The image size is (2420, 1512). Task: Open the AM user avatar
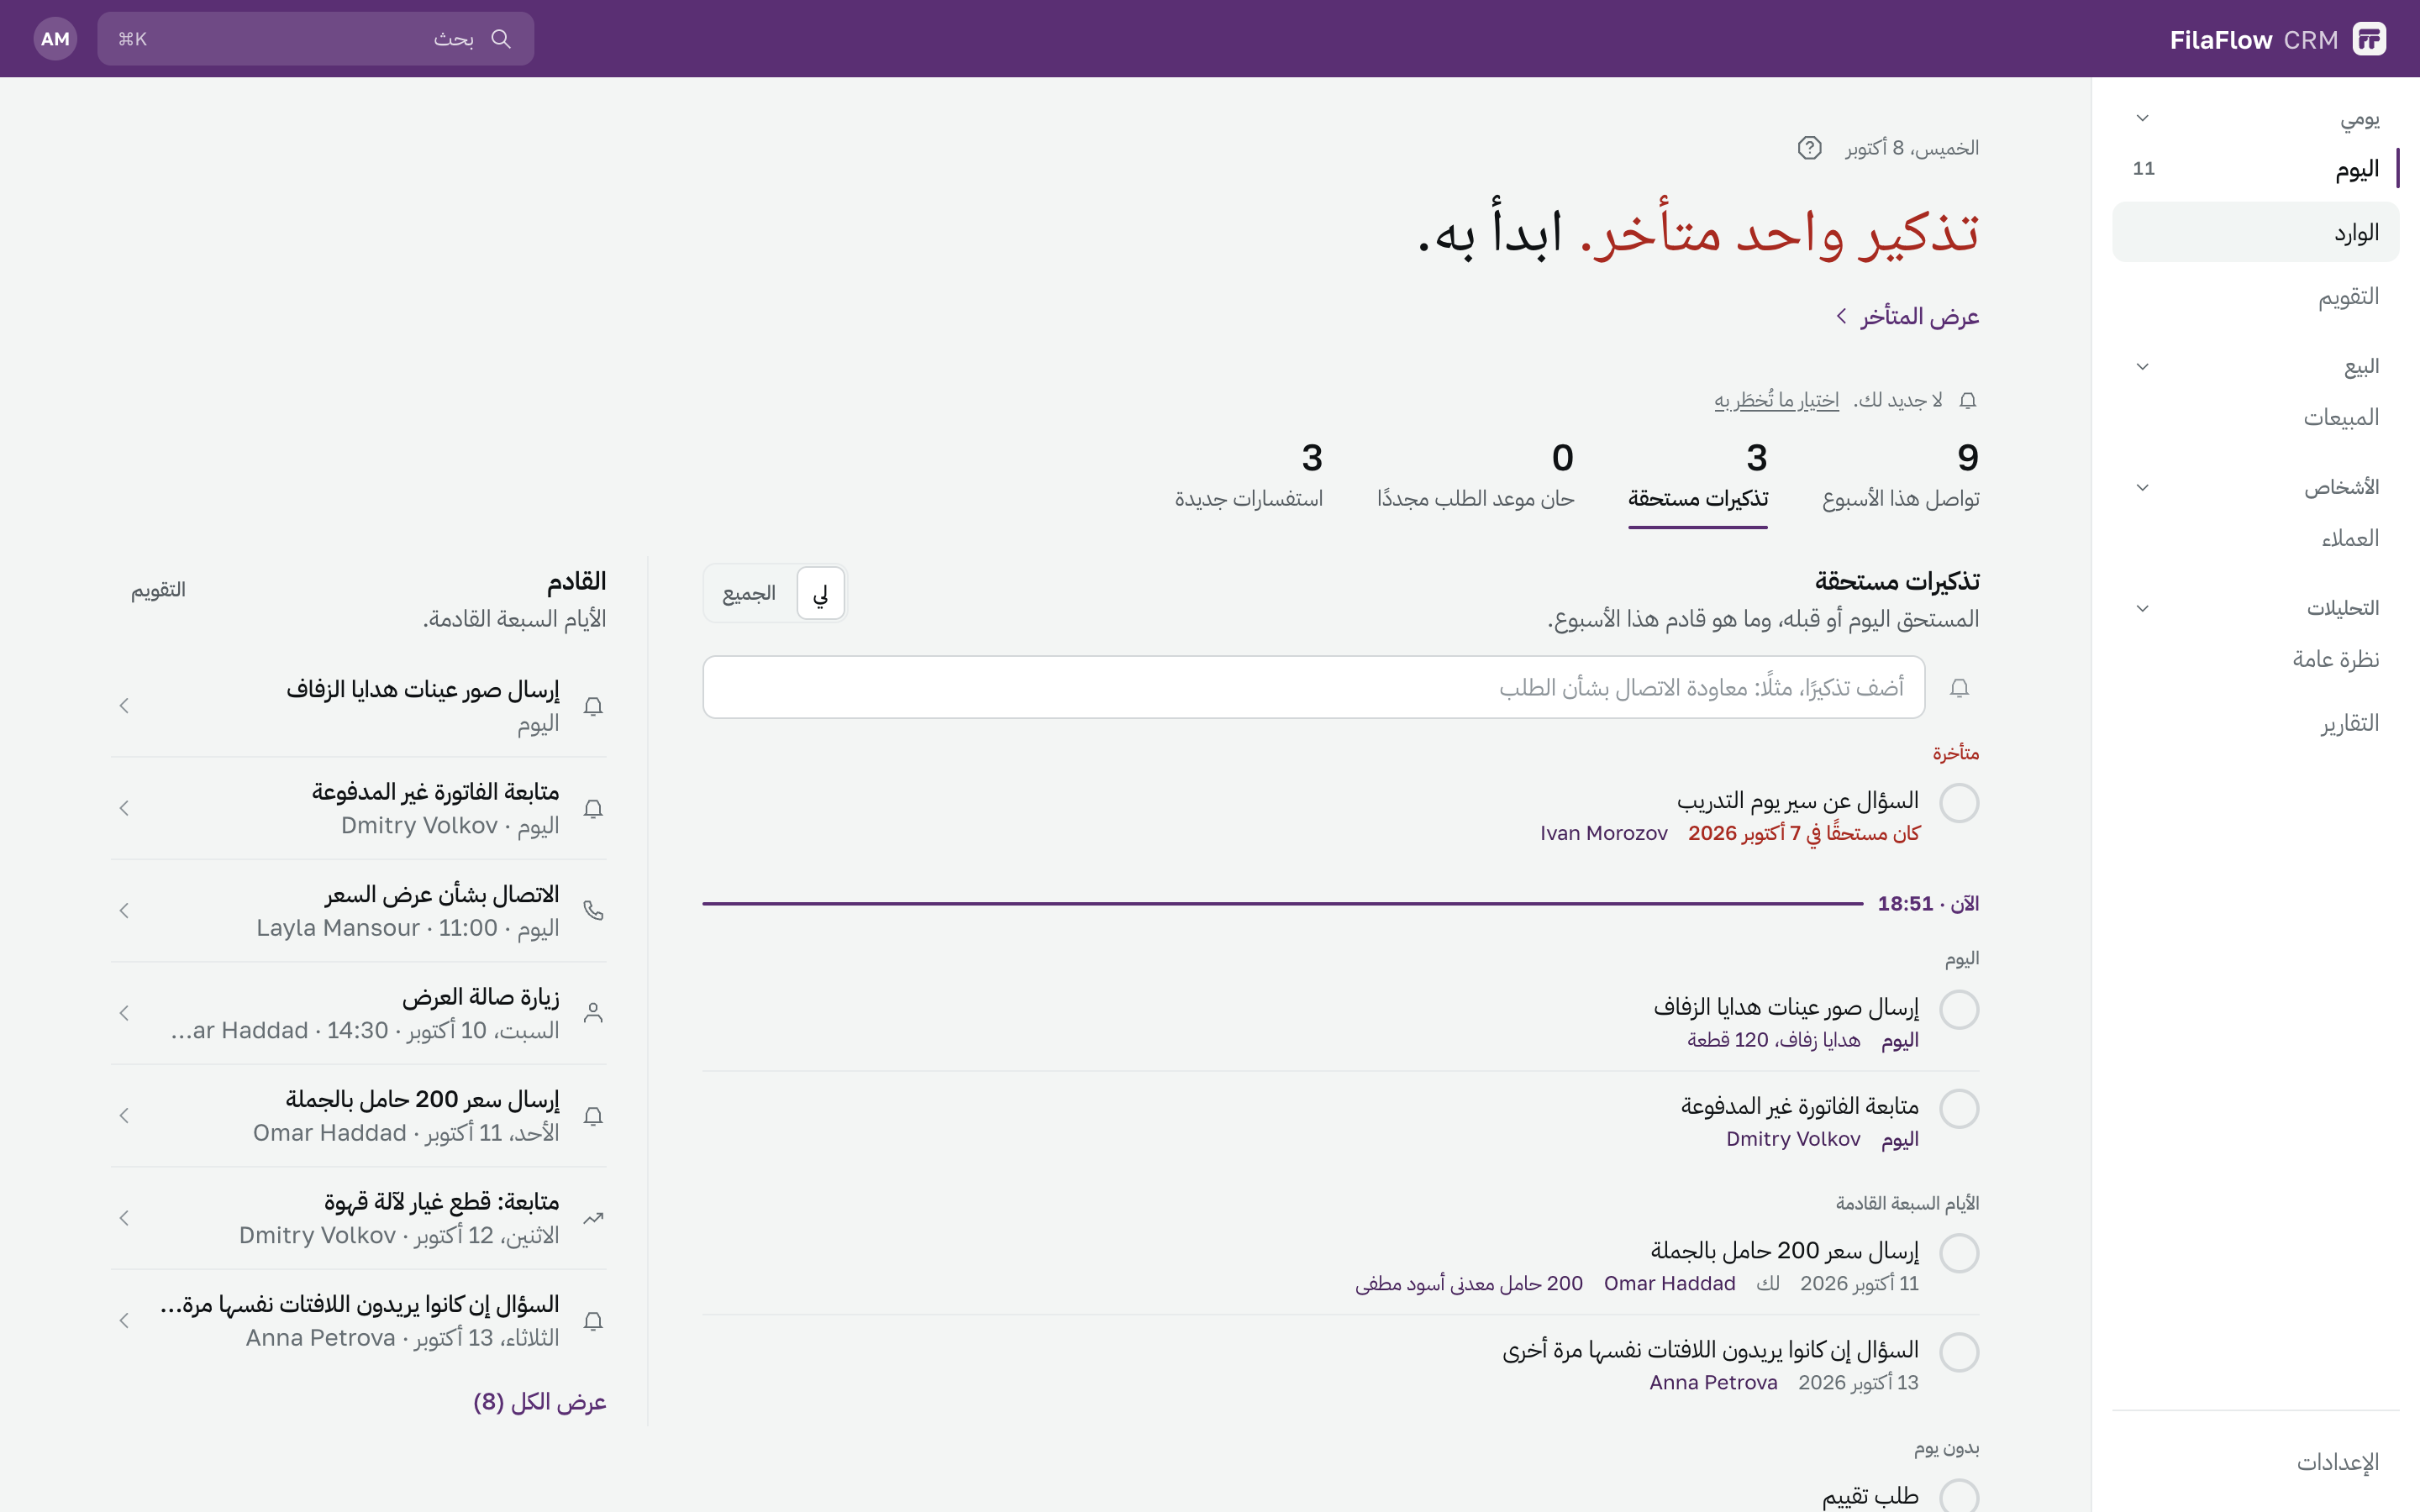pos(55,39)
